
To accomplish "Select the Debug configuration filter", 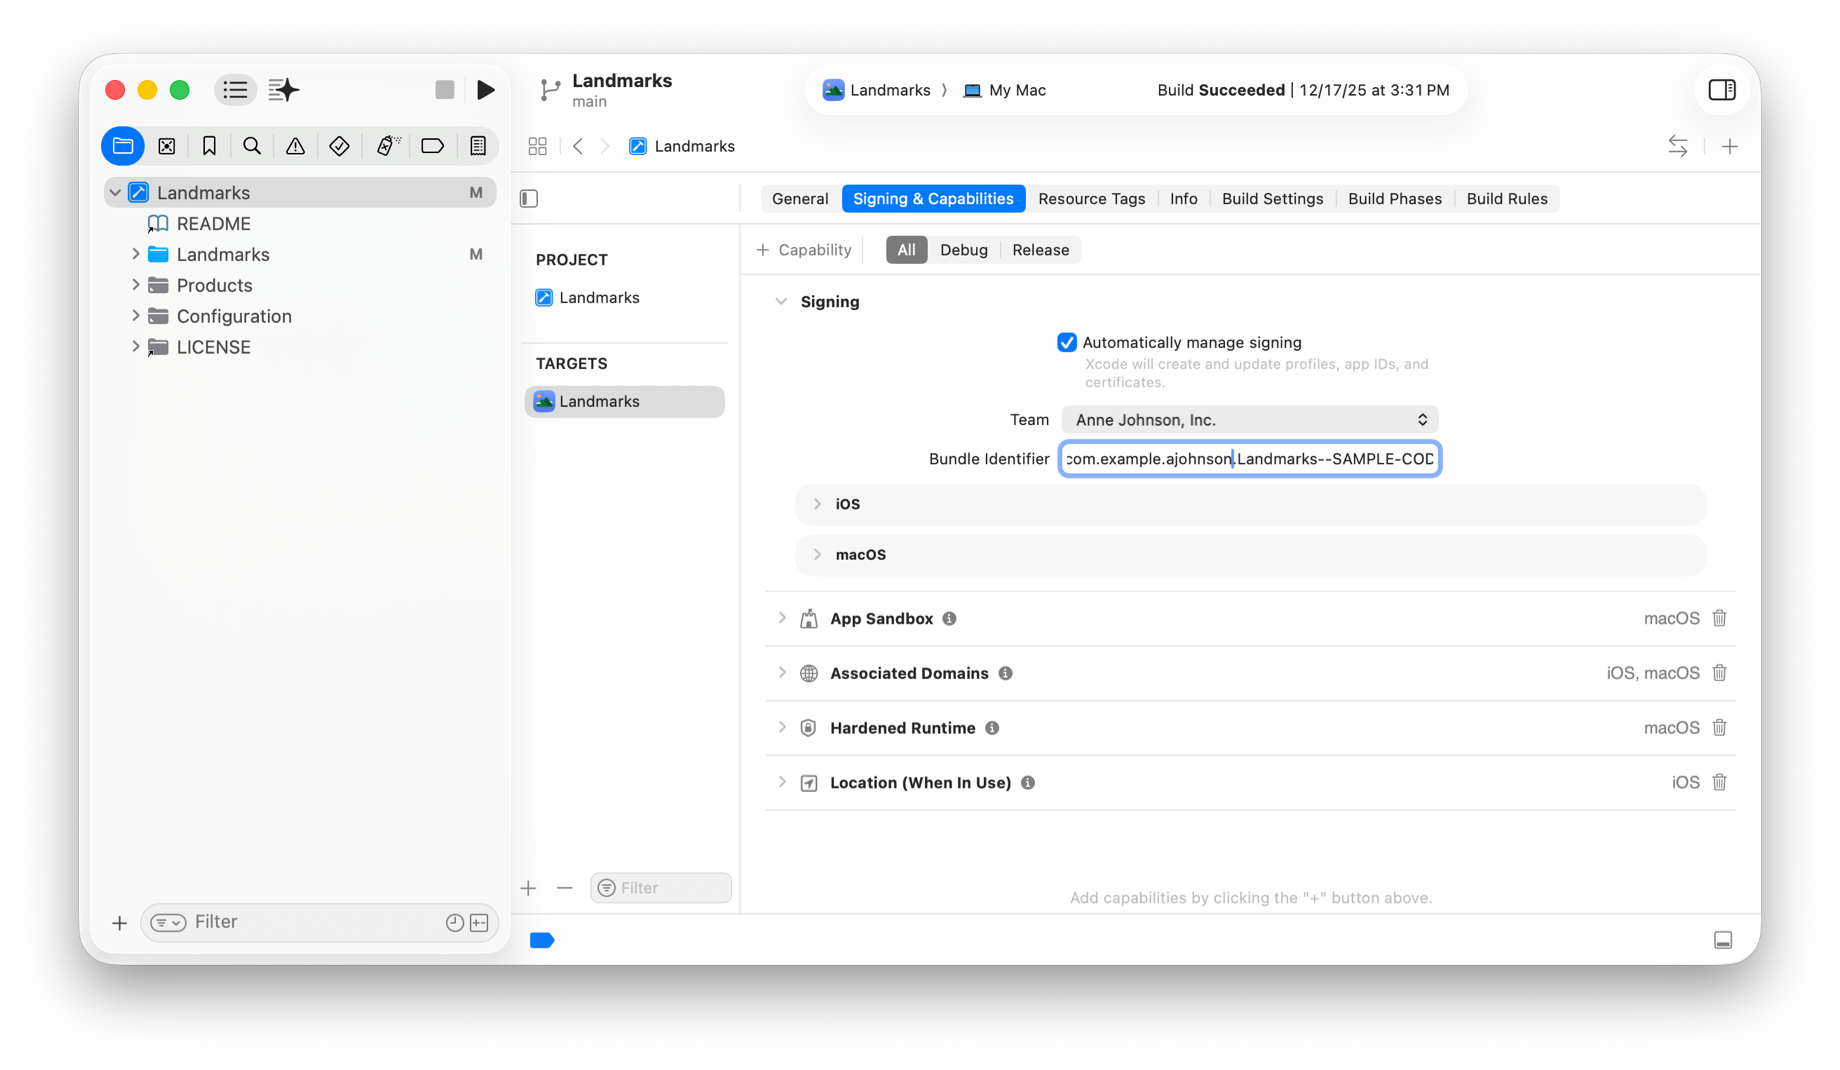I will click(963, 250).
